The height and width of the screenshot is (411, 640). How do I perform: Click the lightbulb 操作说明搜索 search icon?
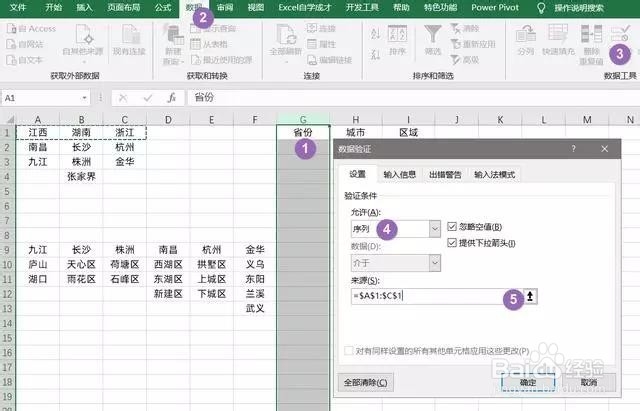pos(541,8)
